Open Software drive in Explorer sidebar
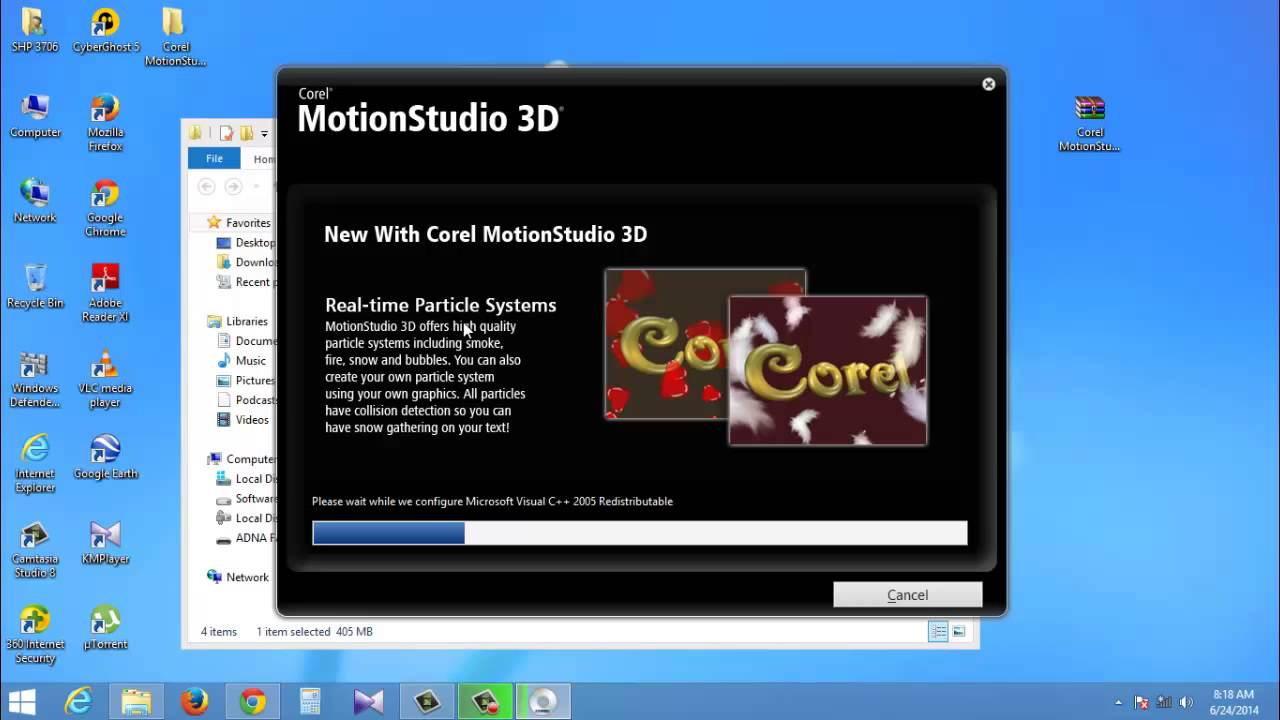Screen dimensions: 1280x720 (x=246, y=498)
